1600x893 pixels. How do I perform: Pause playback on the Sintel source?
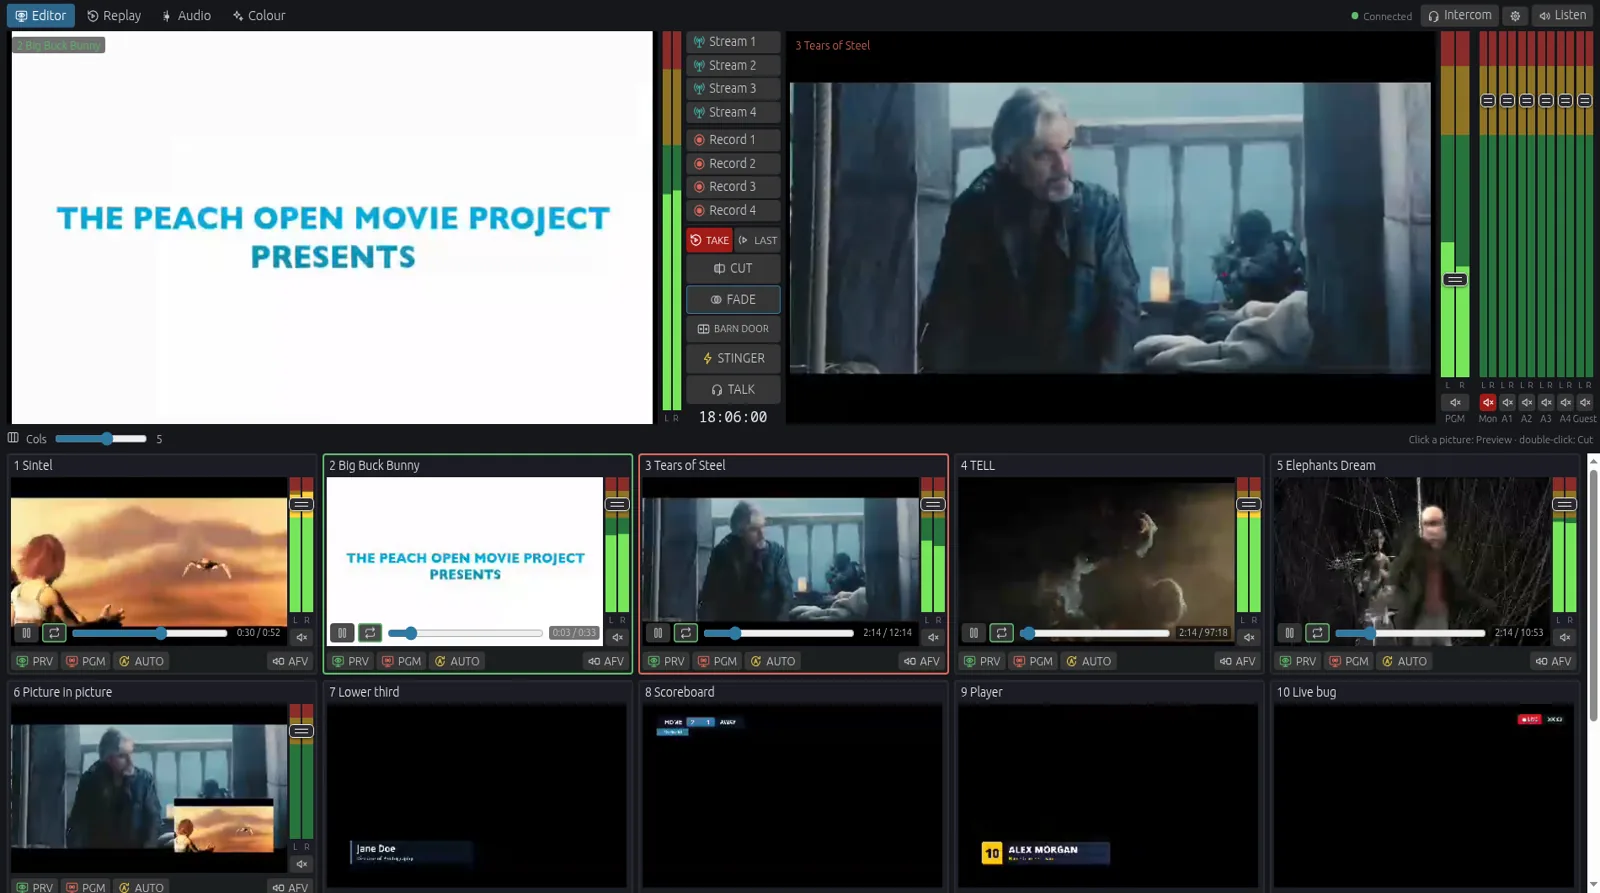(x=27, y=633)
